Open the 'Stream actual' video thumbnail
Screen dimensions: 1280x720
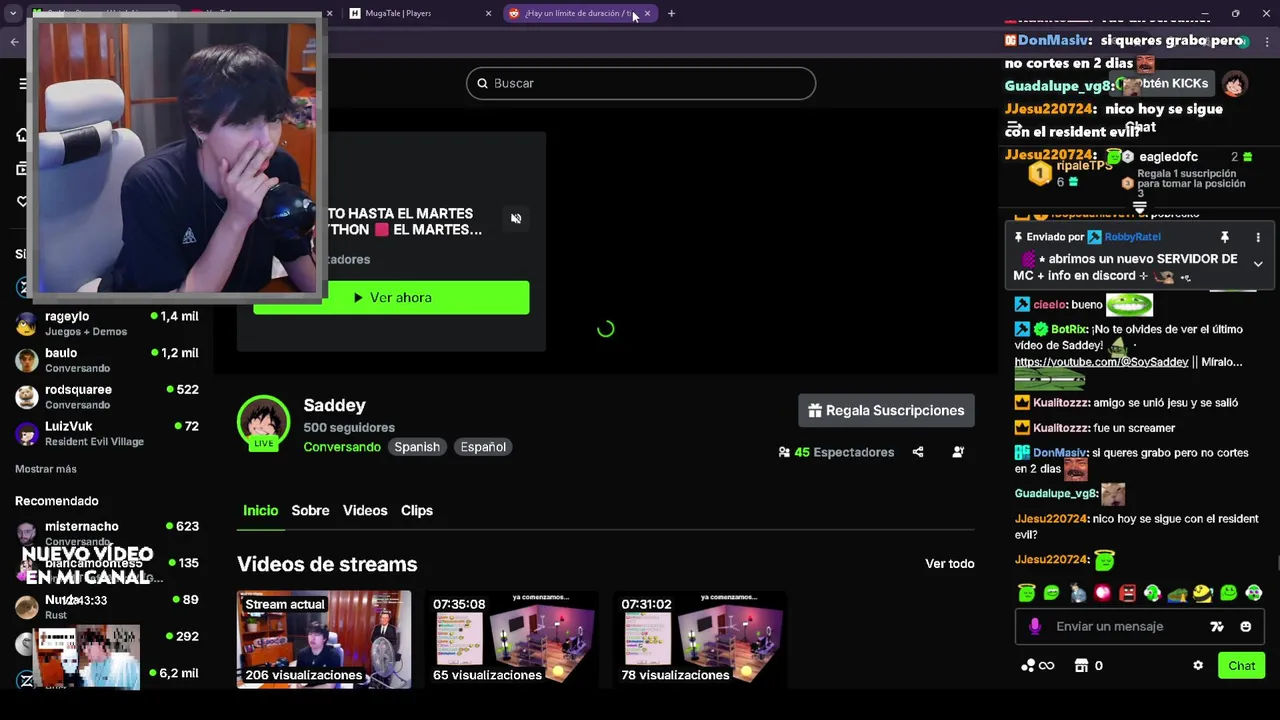coord(324,640)
